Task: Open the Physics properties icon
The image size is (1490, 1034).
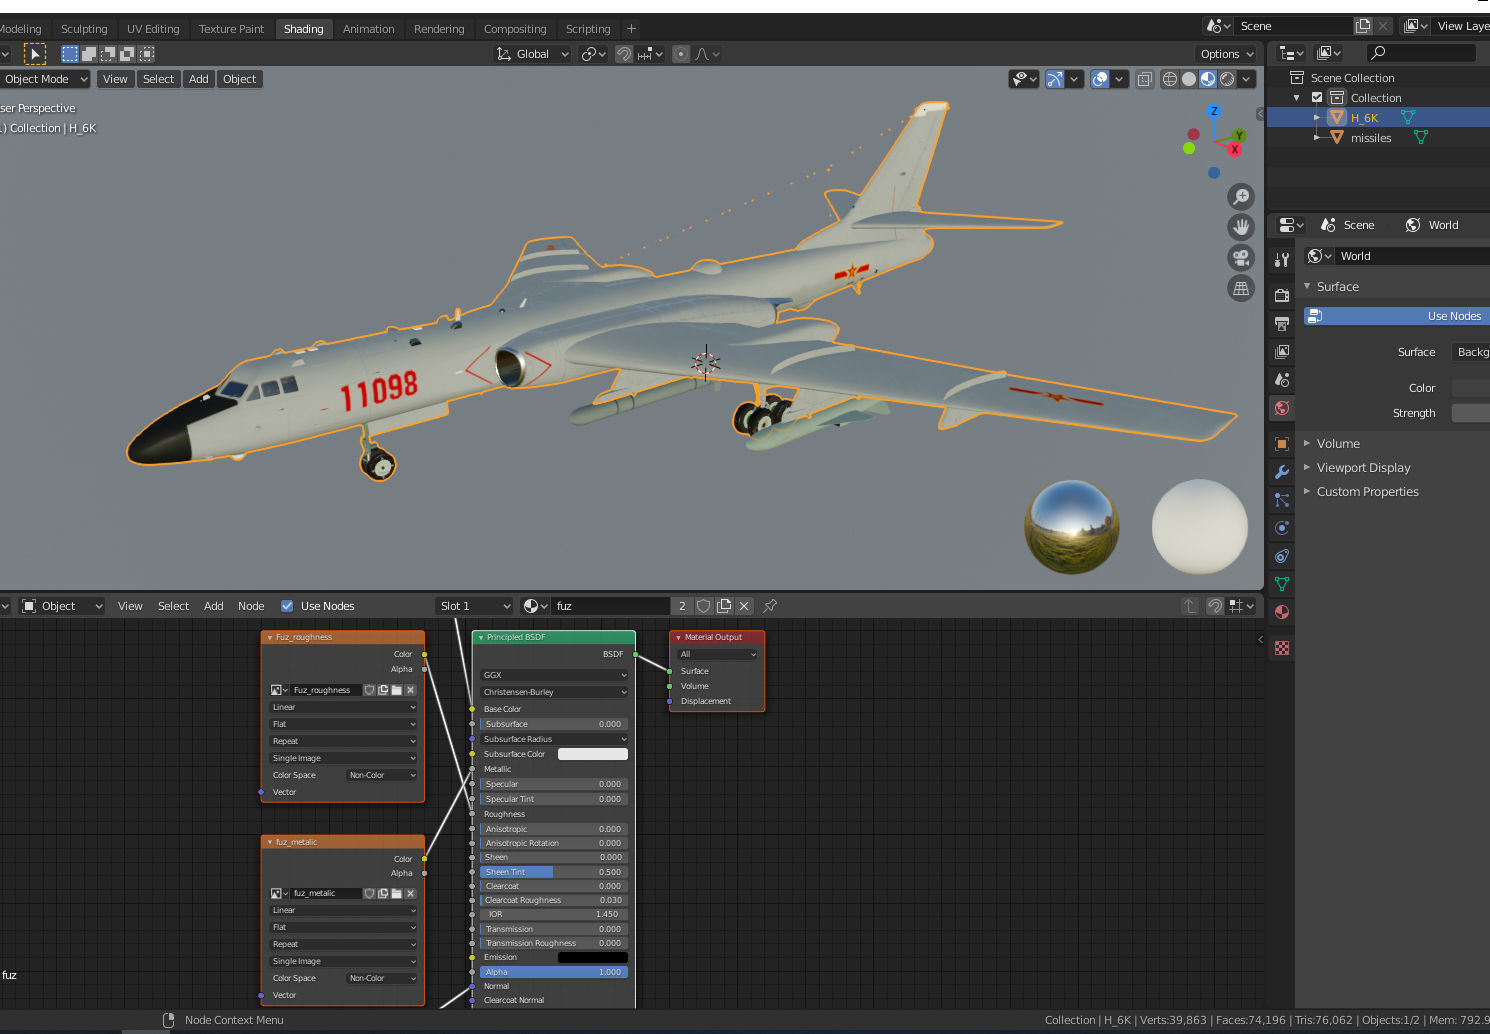Action: tap(1282, 527)
